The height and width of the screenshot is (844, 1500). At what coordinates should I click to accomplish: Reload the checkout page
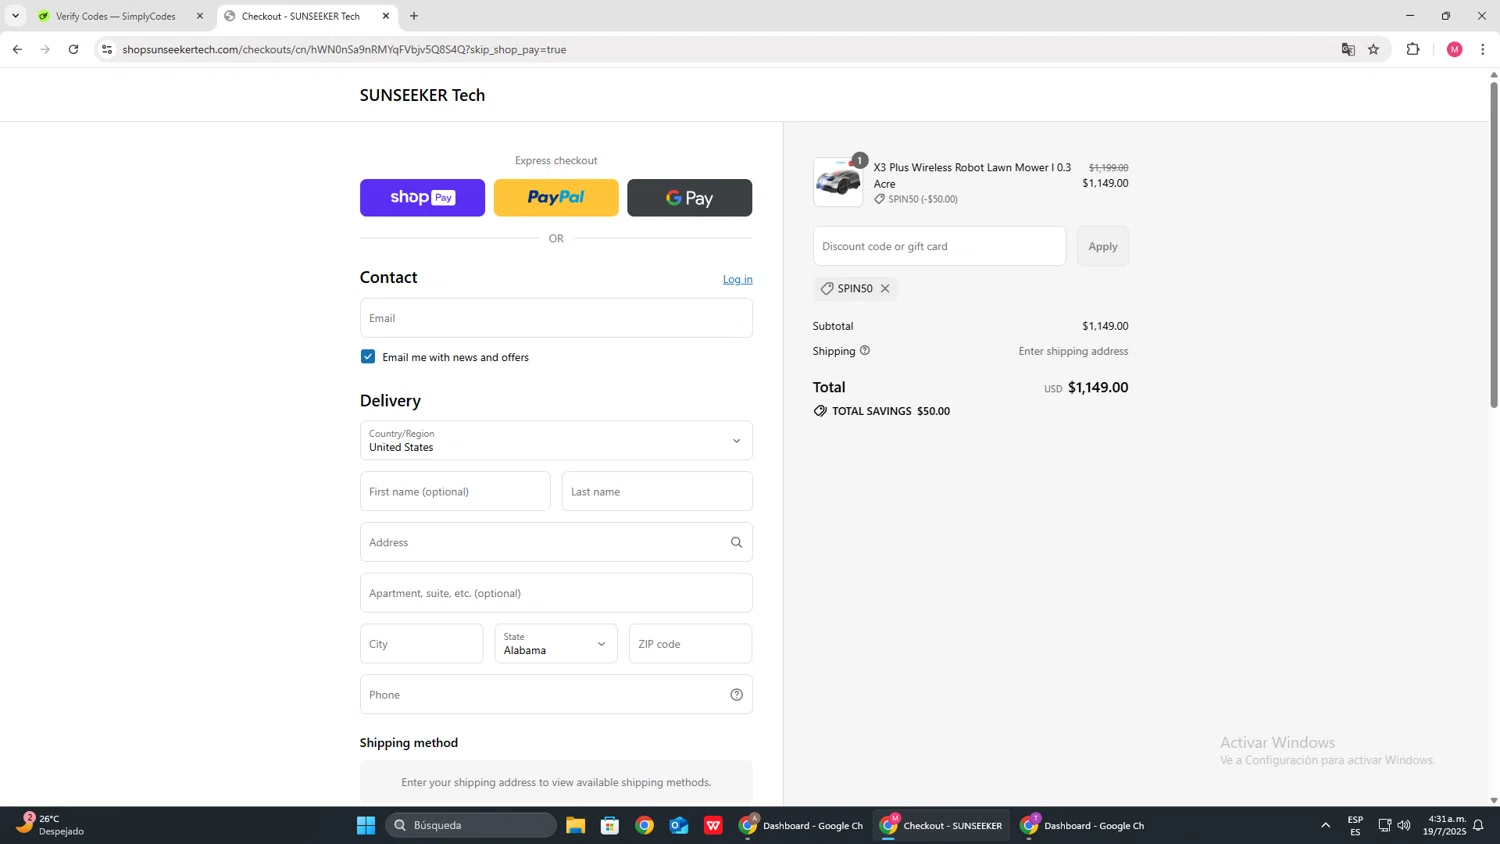point(73,49)
